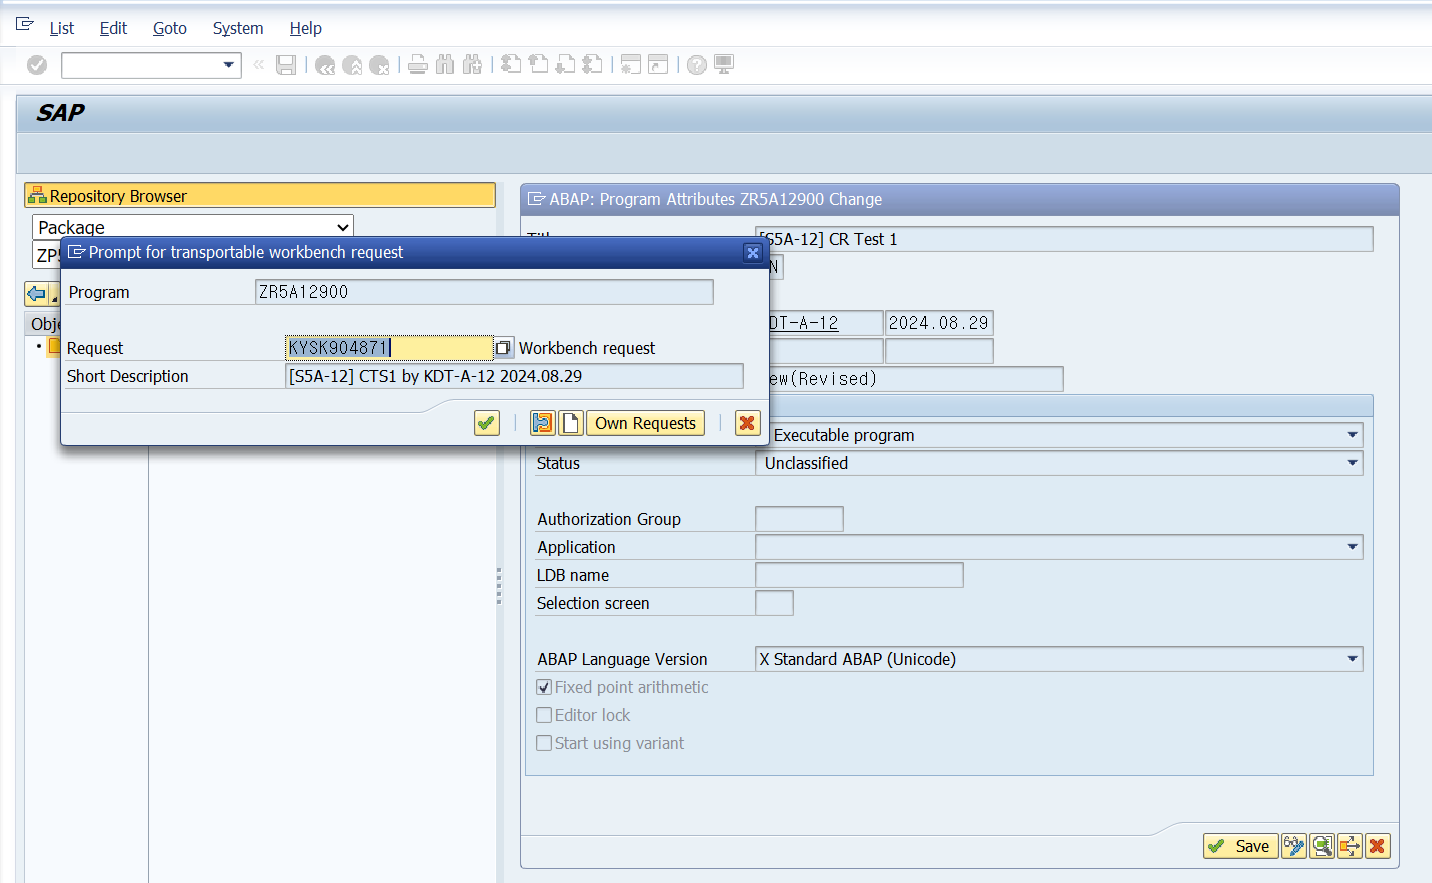Click the Program field ZR5A12900
This screenshot has height=883, width=1432.
(x=484, y=292)
